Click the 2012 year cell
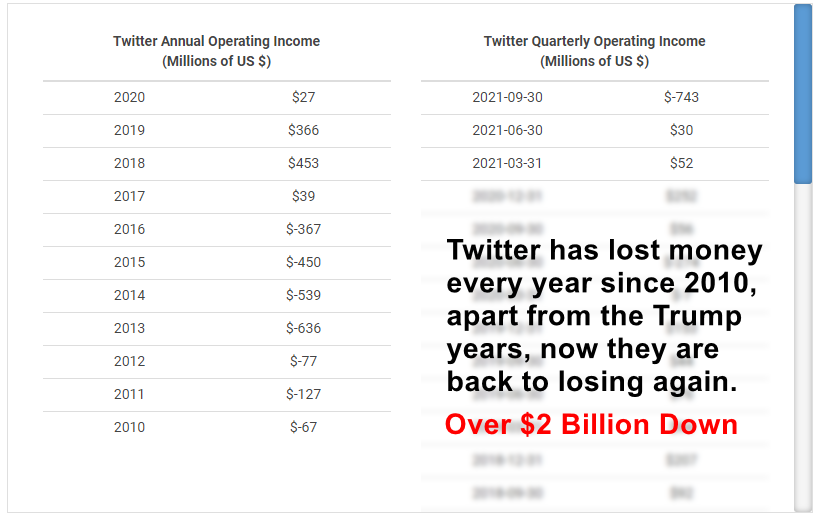 [130, 361]
